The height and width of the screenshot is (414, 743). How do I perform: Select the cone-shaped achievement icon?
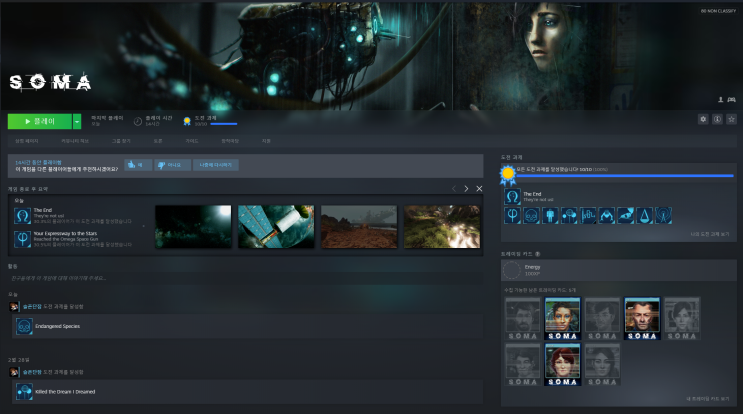pos(644,216)
